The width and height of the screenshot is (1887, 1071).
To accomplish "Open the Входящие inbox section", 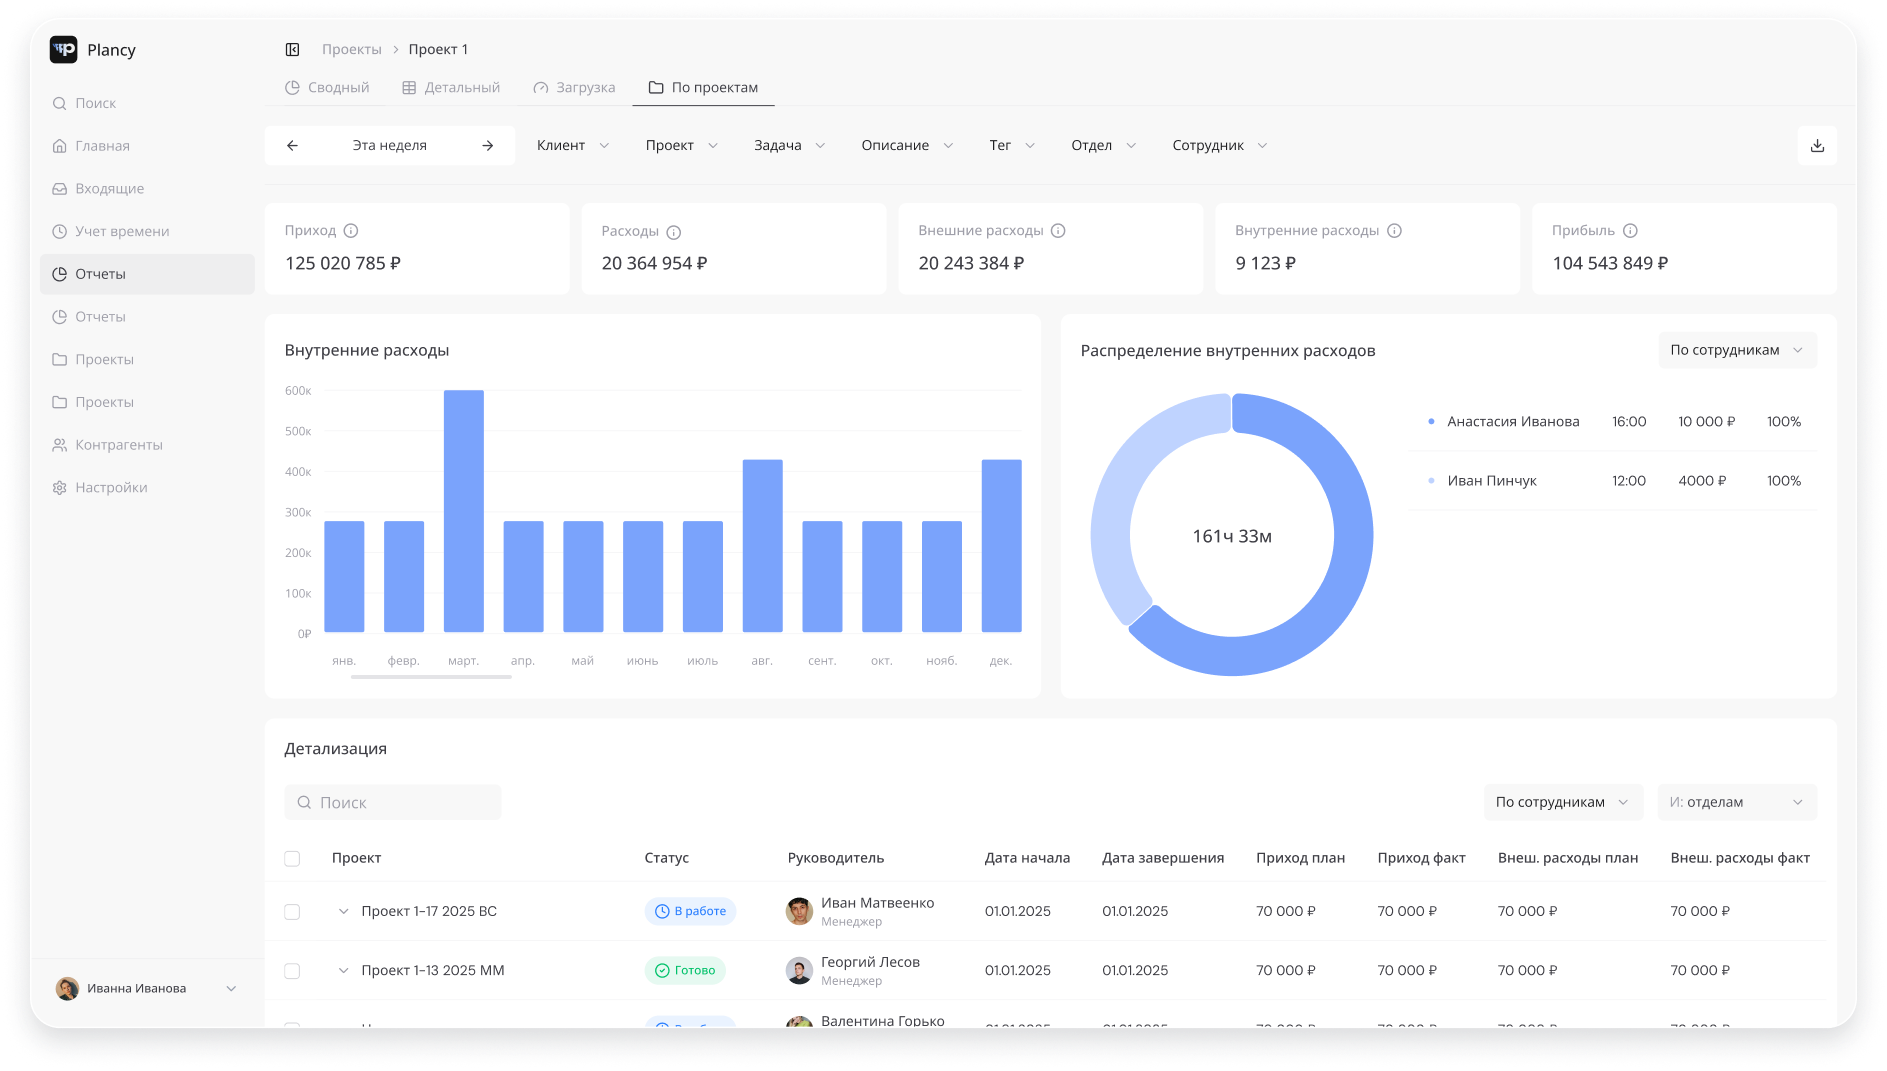I will click(x=109, y=188).
